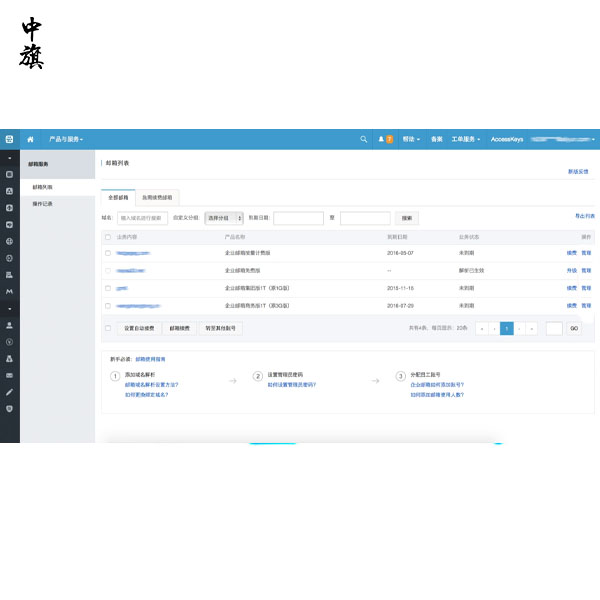
Task: Click the pencil icon in left sidebar
Action: tap(9, 392)
